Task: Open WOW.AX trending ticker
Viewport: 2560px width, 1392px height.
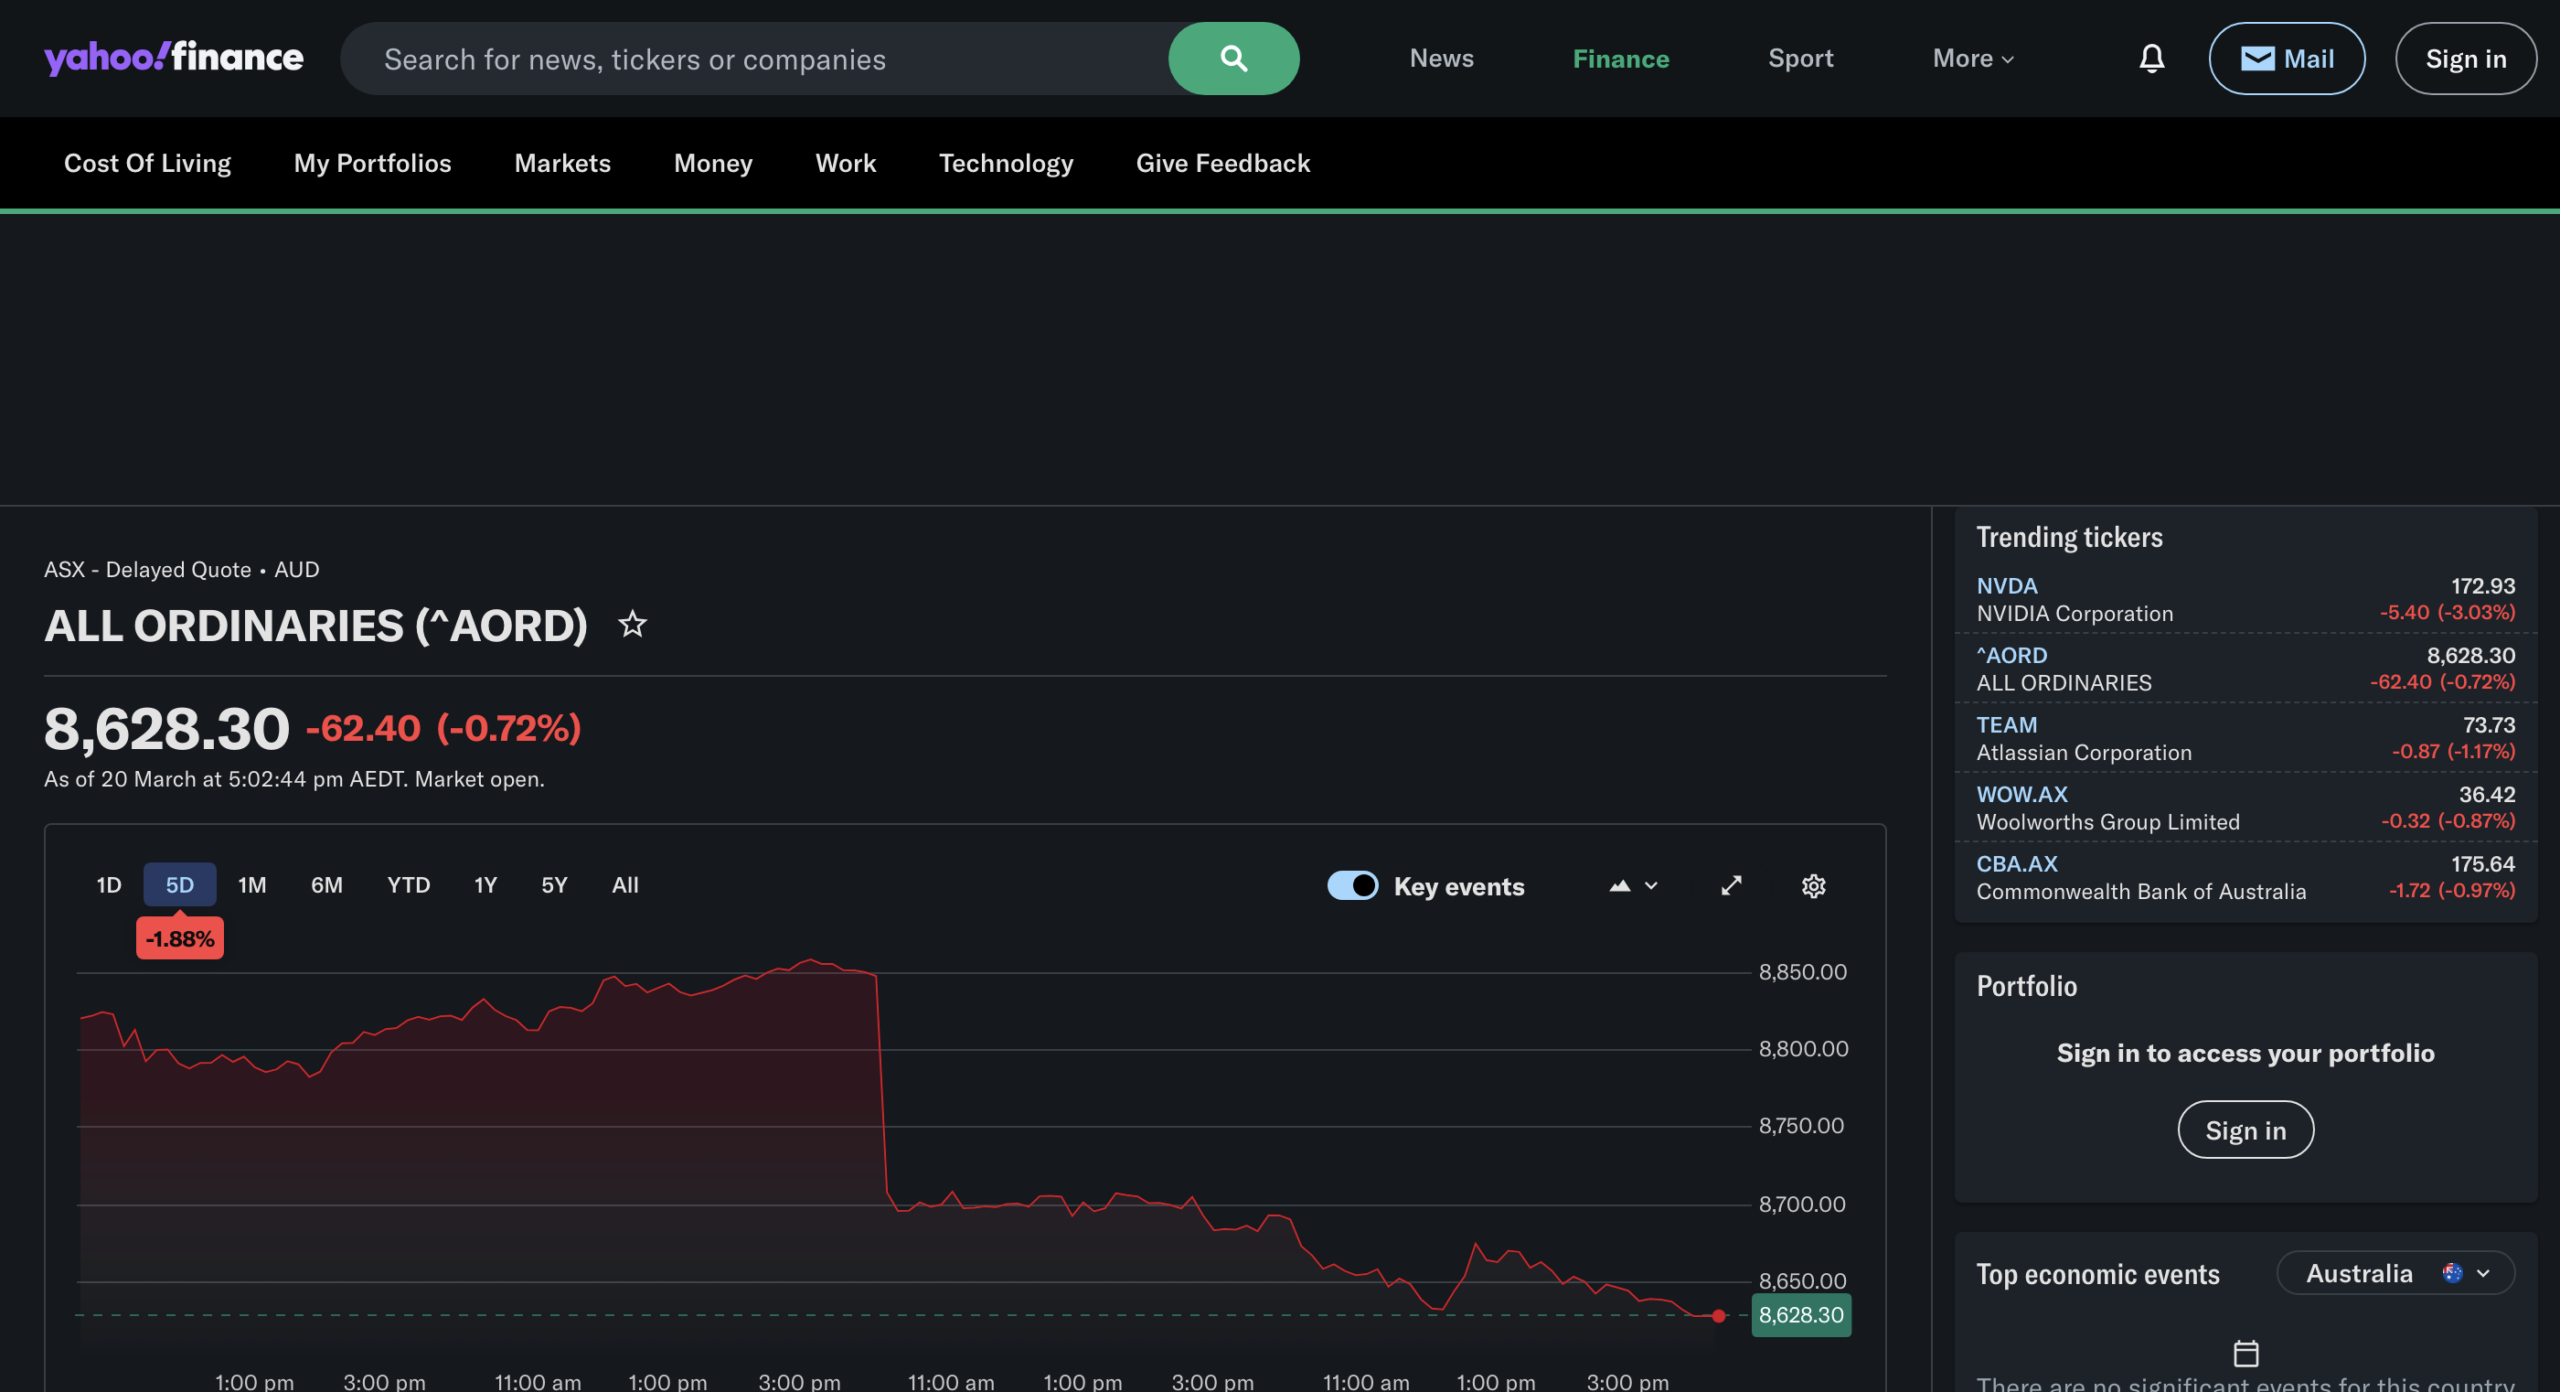Action: tap(2022, 794)
